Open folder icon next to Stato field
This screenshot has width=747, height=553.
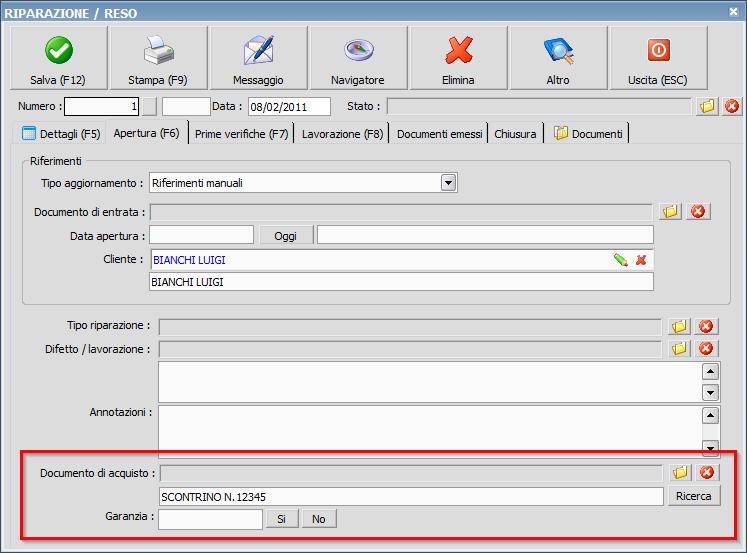pos(707,106)
